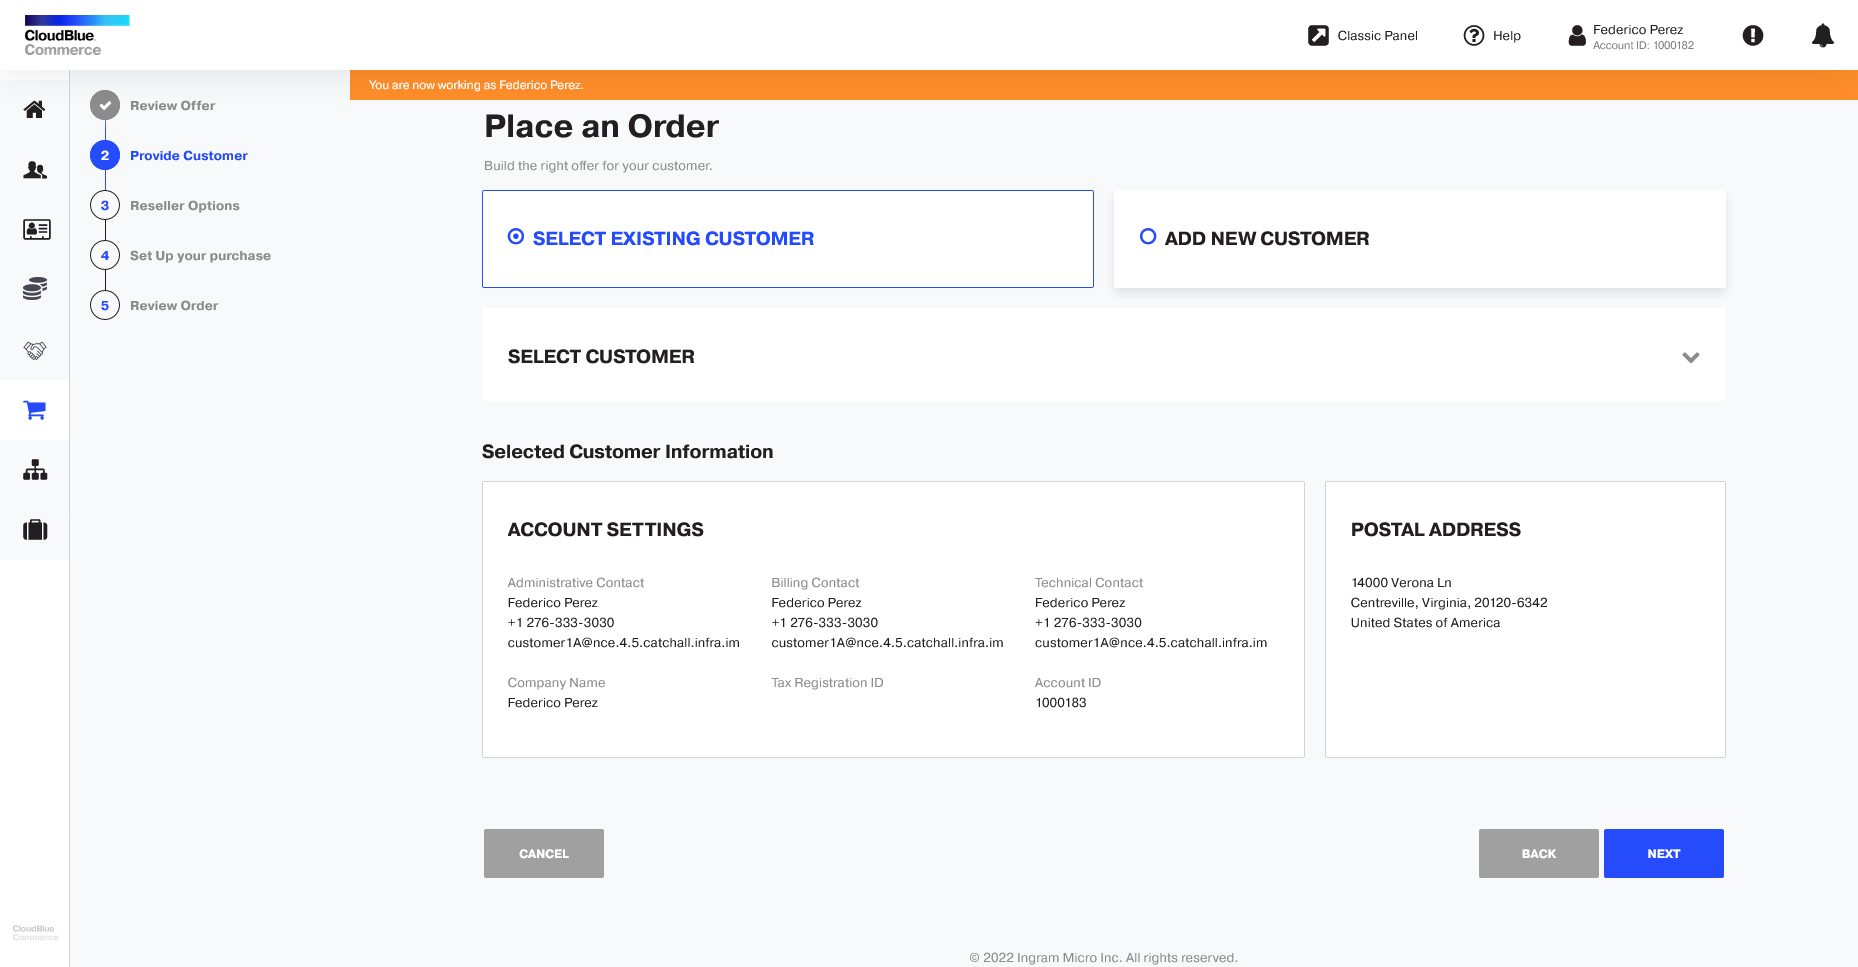
Task: Expand the Select Customer chevron
Action: point(1691,357)
